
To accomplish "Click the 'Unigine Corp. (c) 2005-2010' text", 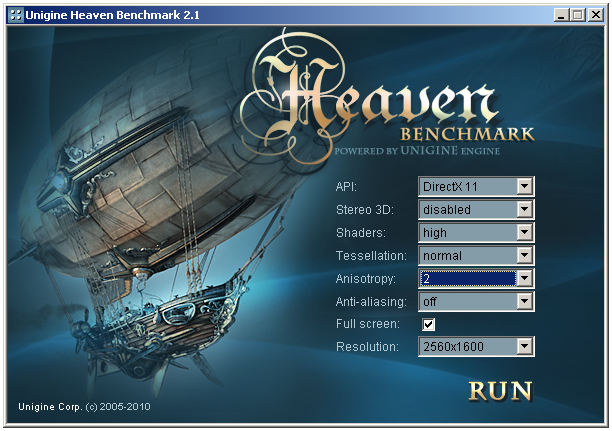I will 84,407.
